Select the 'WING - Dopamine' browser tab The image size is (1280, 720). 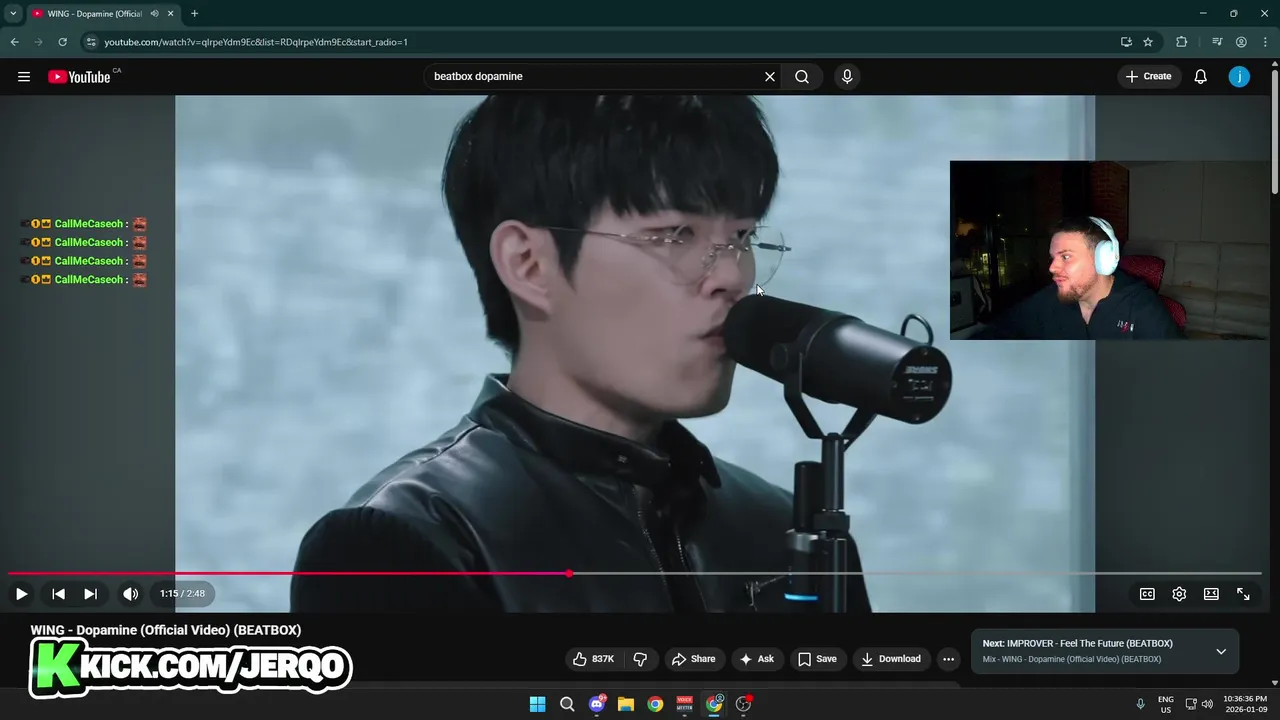click(x=103, y=14)
